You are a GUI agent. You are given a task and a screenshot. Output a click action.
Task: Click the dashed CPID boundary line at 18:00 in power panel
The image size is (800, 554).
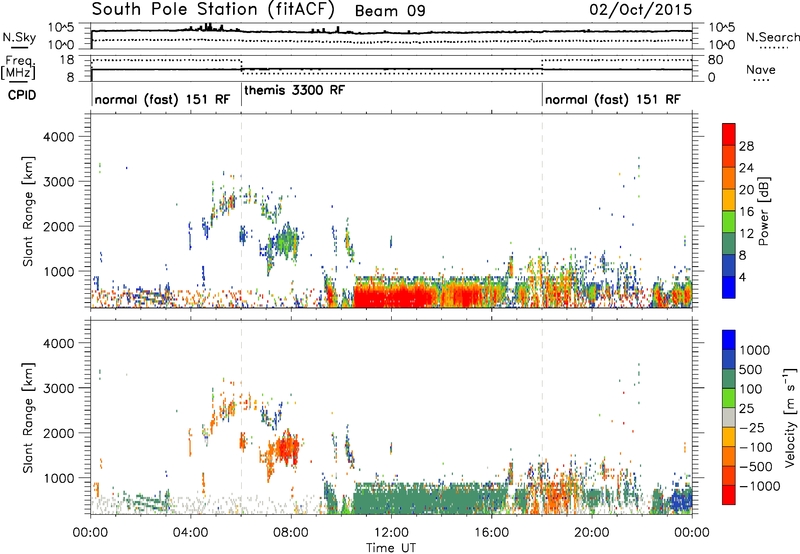542,211
